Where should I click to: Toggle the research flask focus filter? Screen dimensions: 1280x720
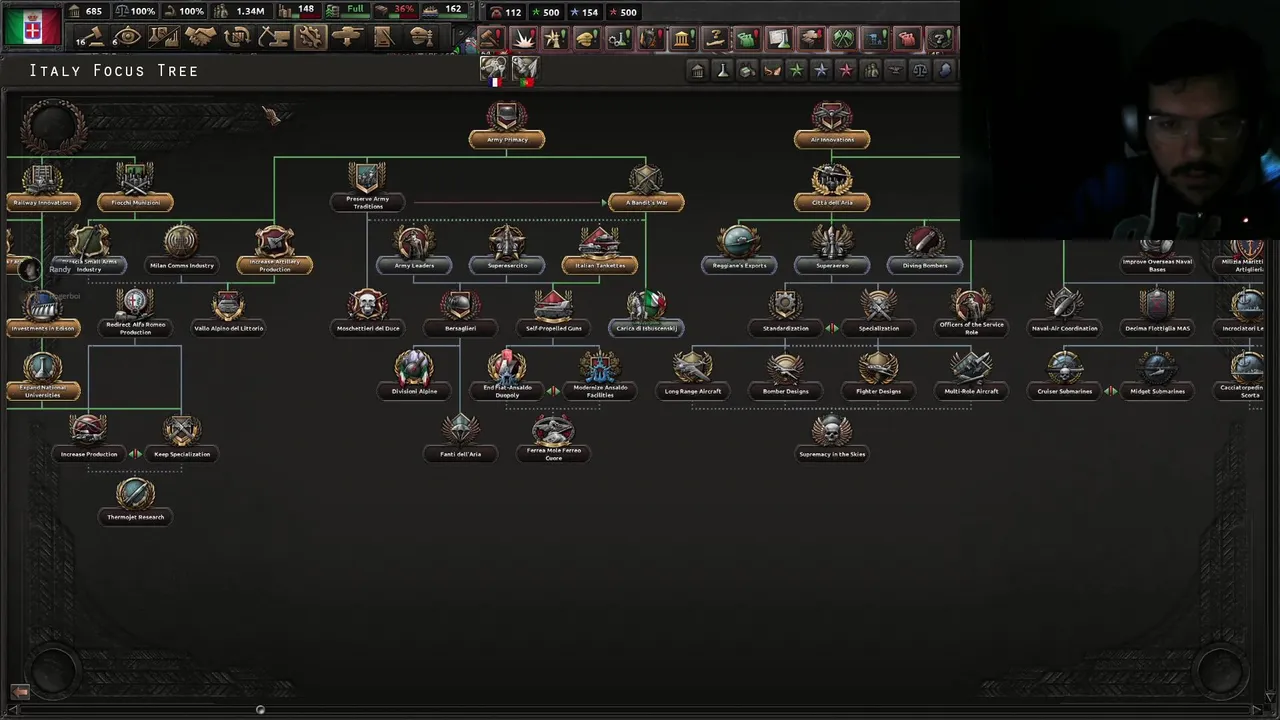pyautogui.click(x=722, y=70)
